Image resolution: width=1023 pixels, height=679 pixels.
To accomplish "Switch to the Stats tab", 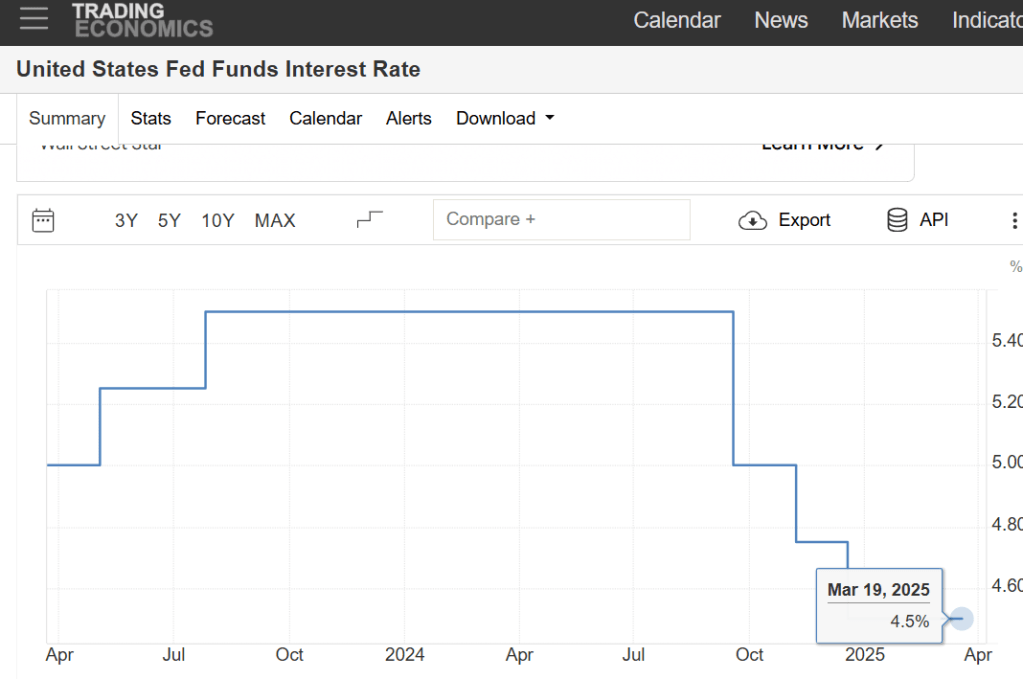I will (x=151, y=118).
